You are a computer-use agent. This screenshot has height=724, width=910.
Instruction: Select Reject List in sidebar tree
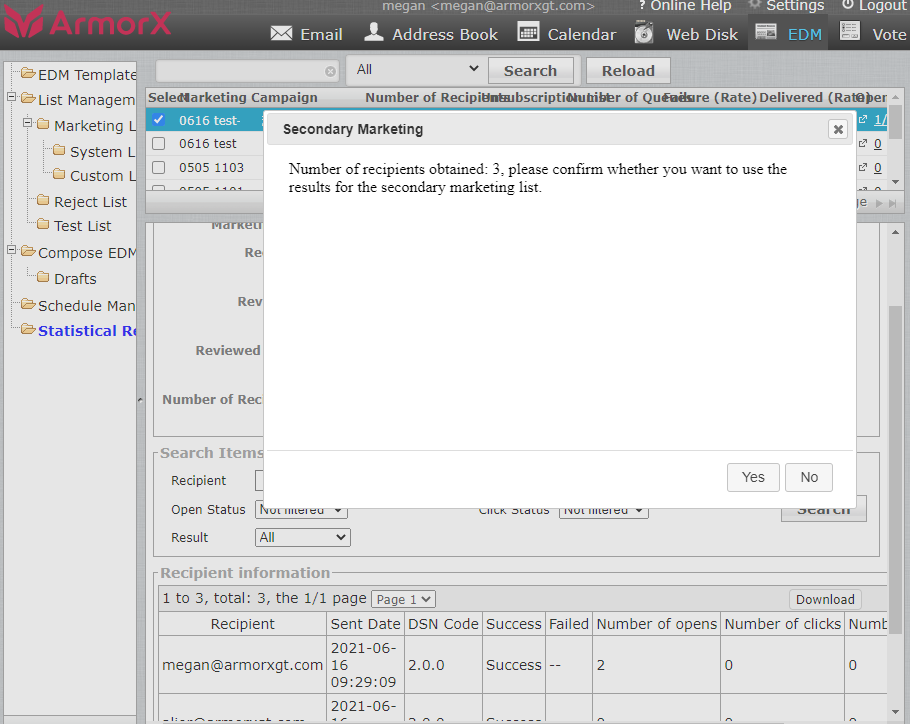(x=90, y=202)
